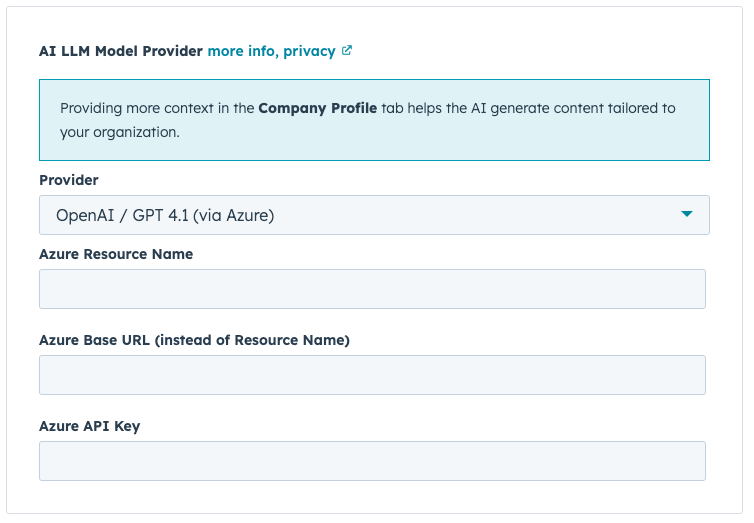
Task: Click the 'Provider' field label
Action: pyautogui.click(x=69, y=180)
